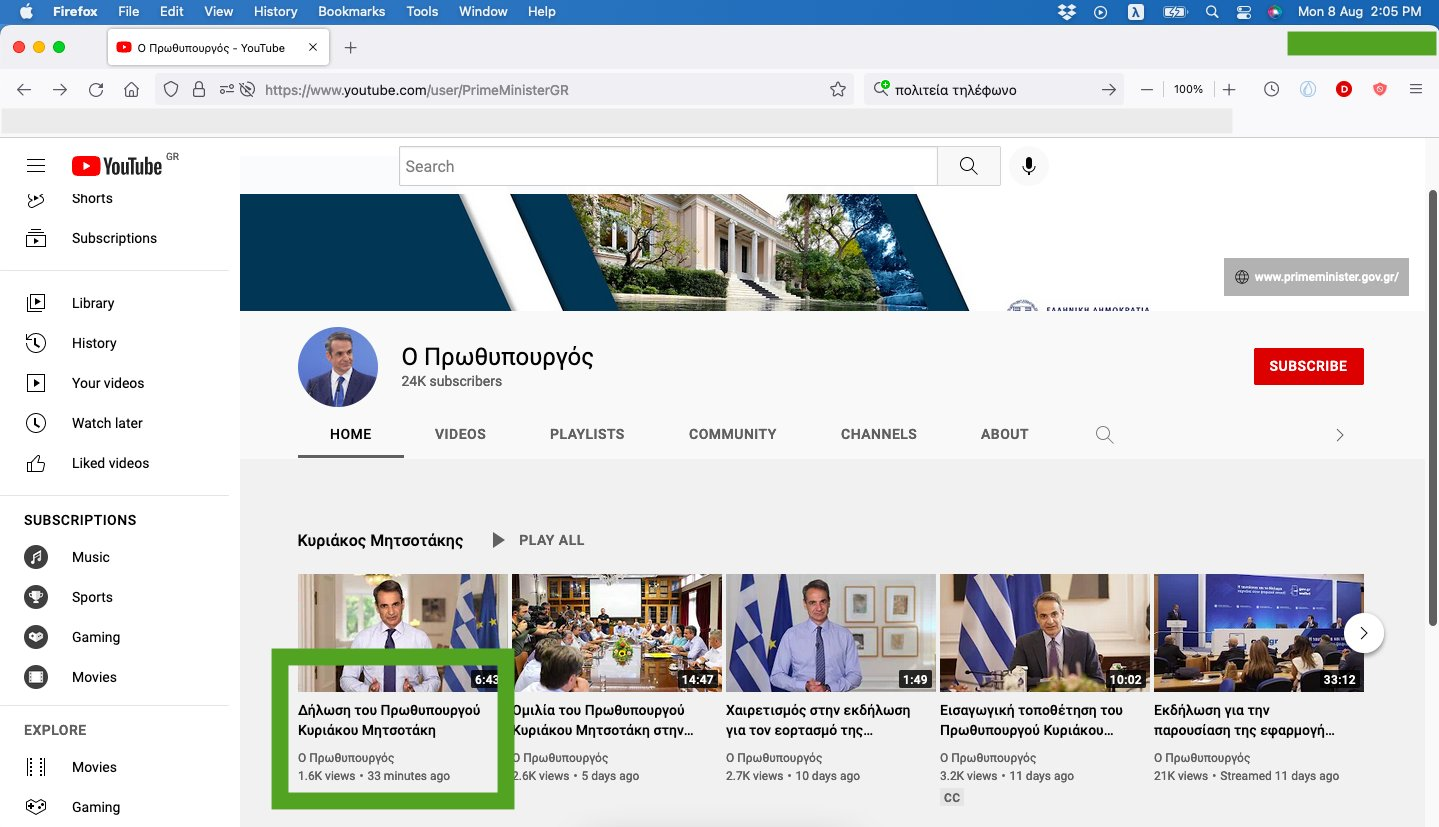Image resolution: width=1439 pixels, height=827 pixels.
Task: Open Liked videos in the sidebar
Action: (110, 463)
